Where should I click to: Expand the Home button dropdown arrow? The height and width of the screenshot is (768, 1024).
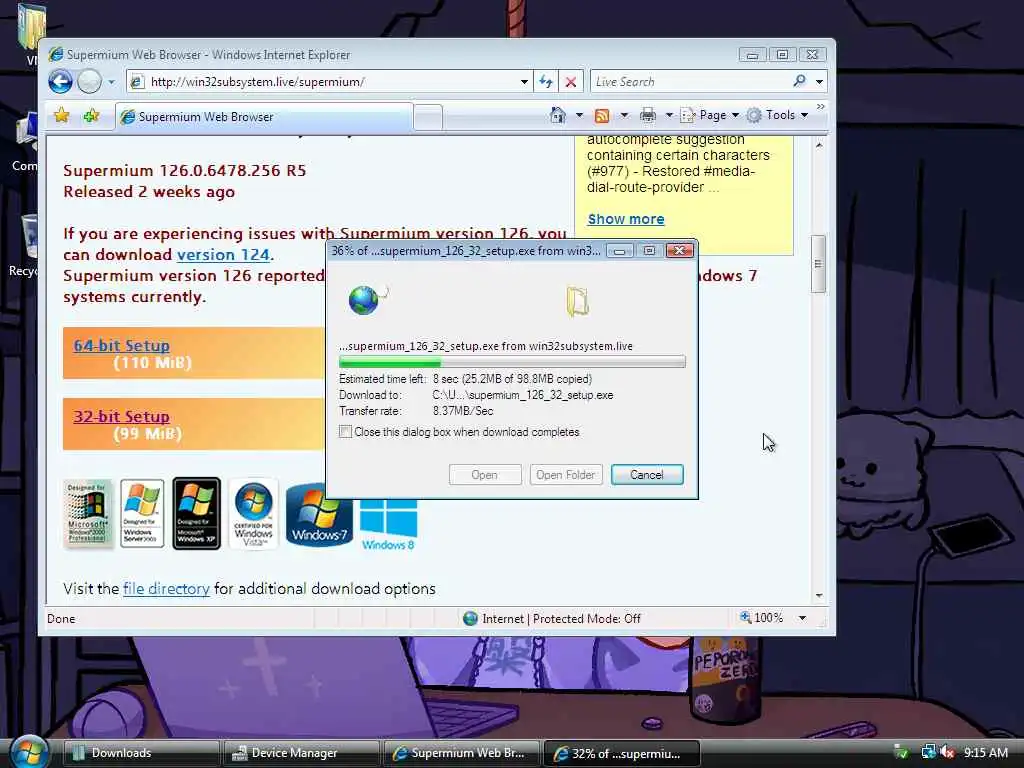pos(579,116)
